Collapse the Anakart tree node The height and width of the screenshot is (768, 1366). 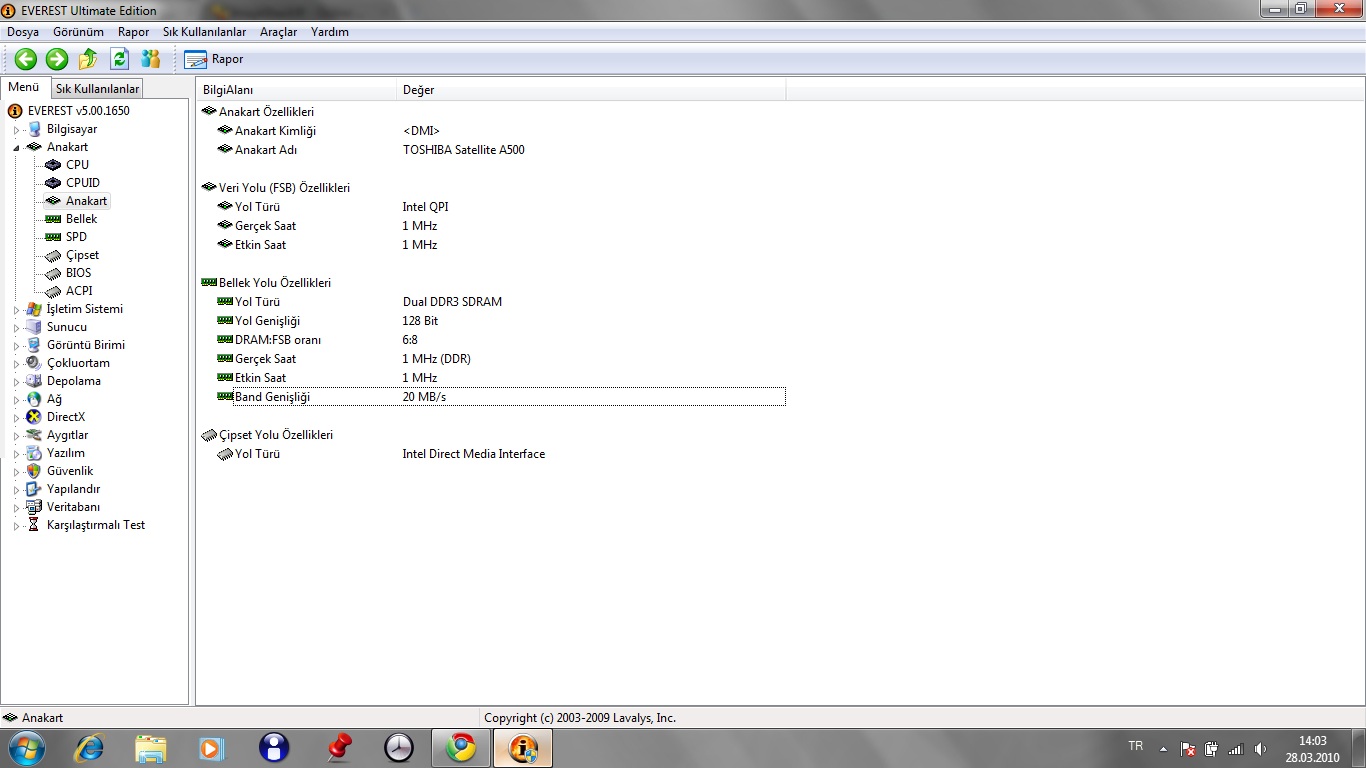point(16,147)
